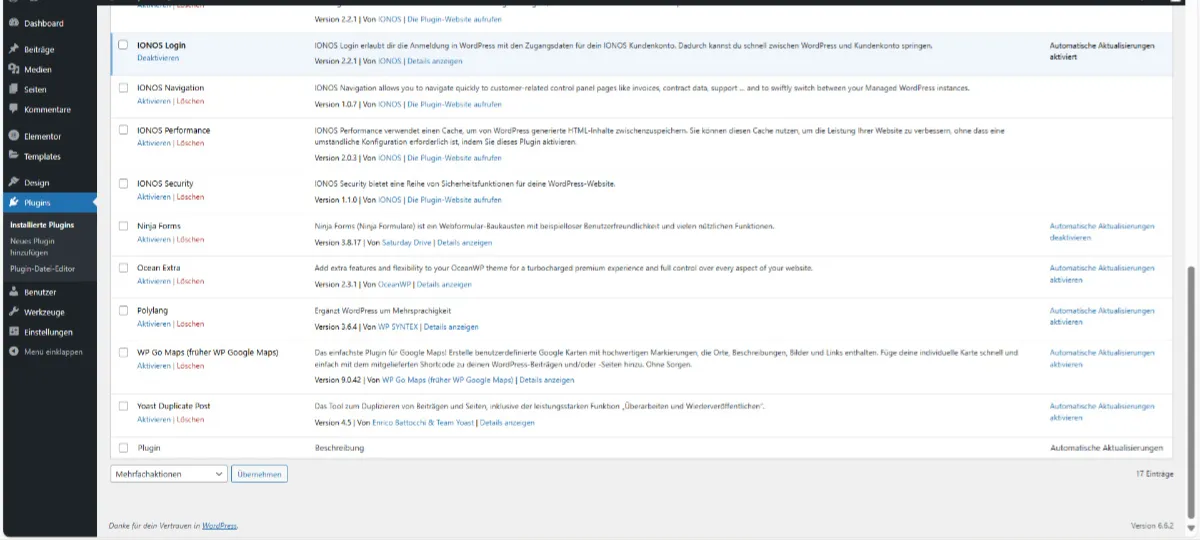
Task: Activate the Ocean Extra plugin
Action: (154, 281)
